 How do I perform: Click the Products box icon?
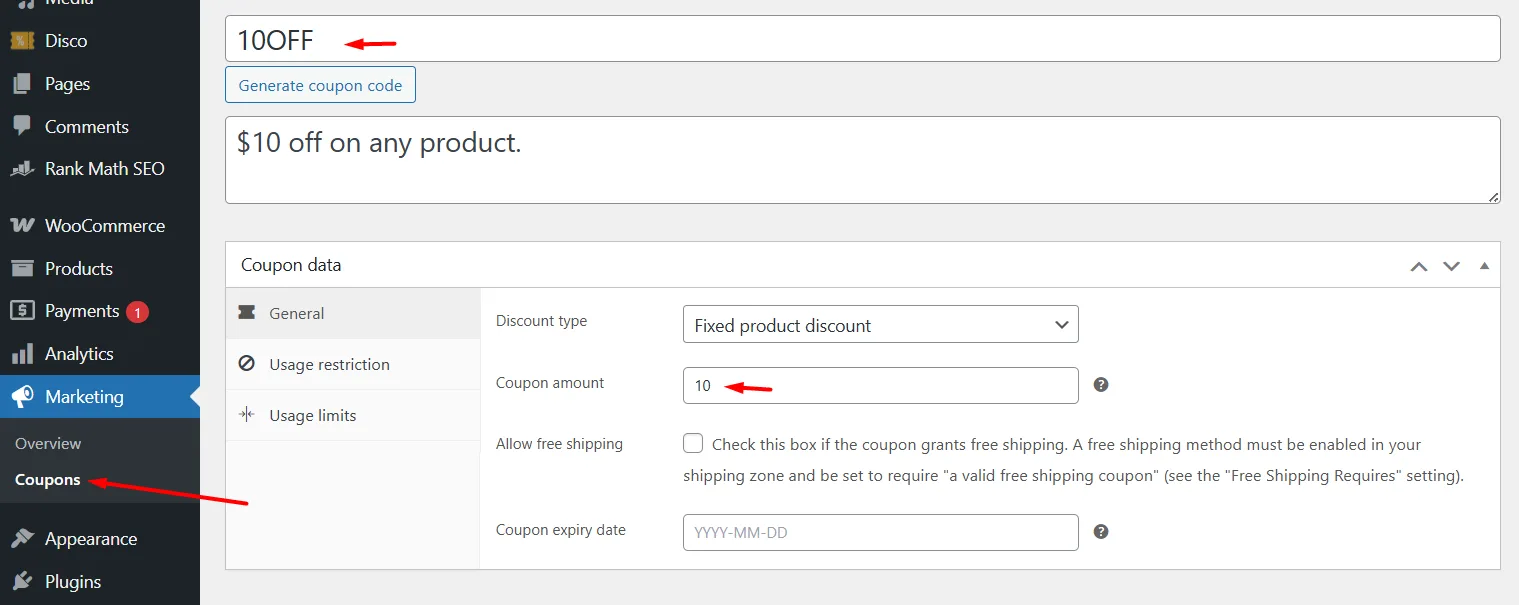click(22, 269)
